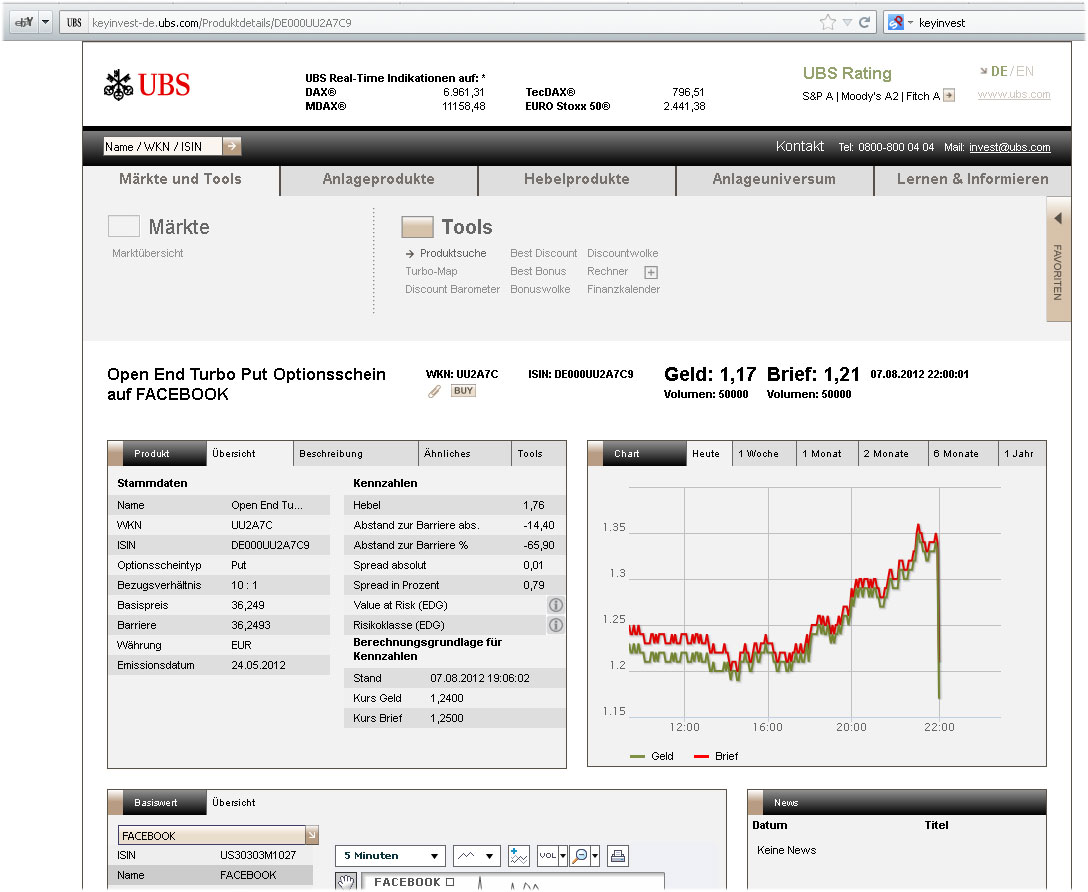Click the add comparison chart icon

[x=518, y=856]
